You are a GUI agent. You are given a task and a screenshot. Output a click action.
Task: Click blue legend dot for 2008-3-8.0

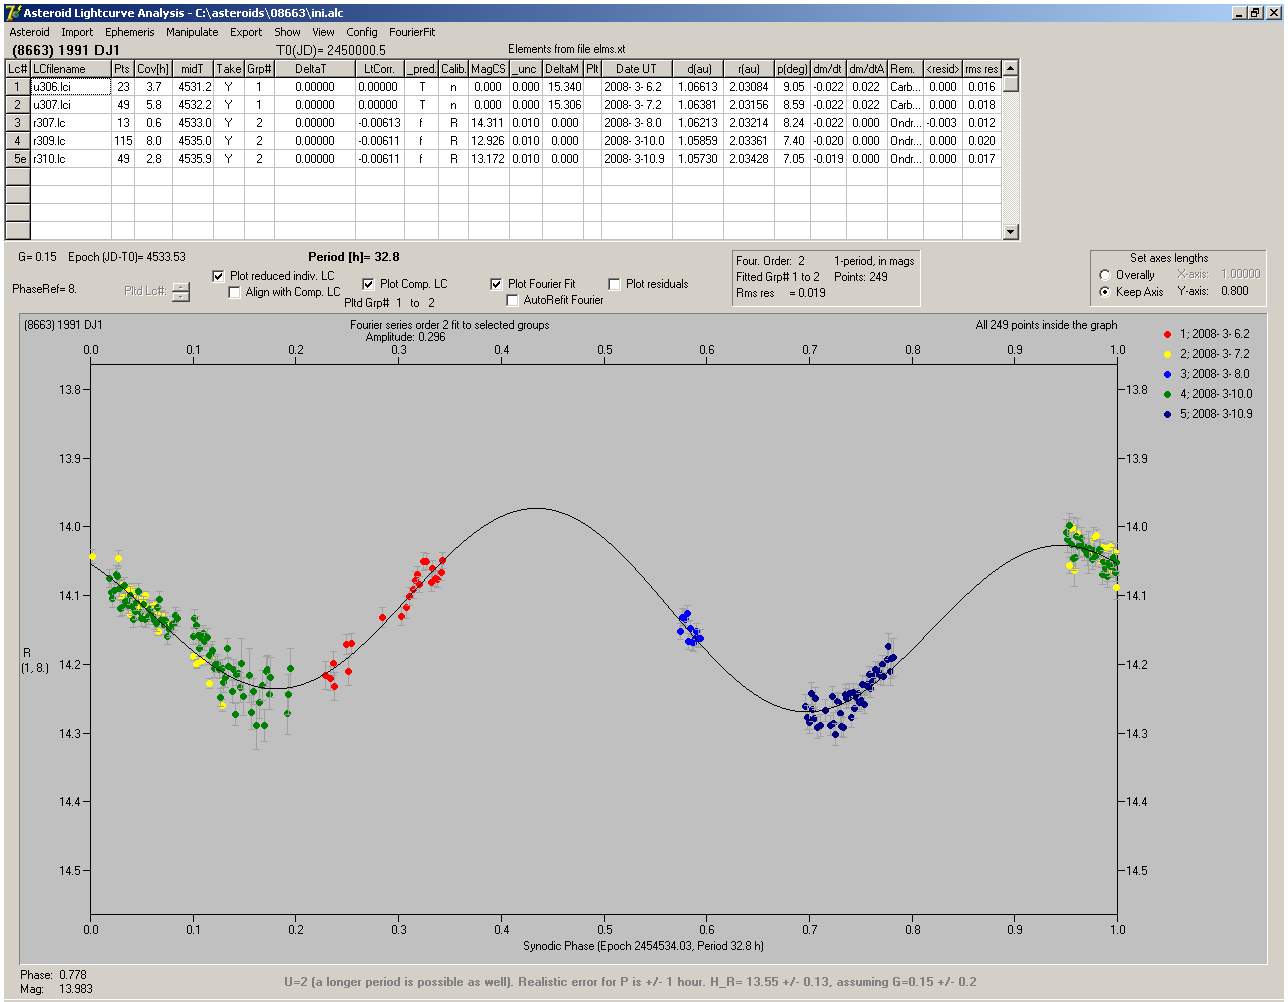1168,374
